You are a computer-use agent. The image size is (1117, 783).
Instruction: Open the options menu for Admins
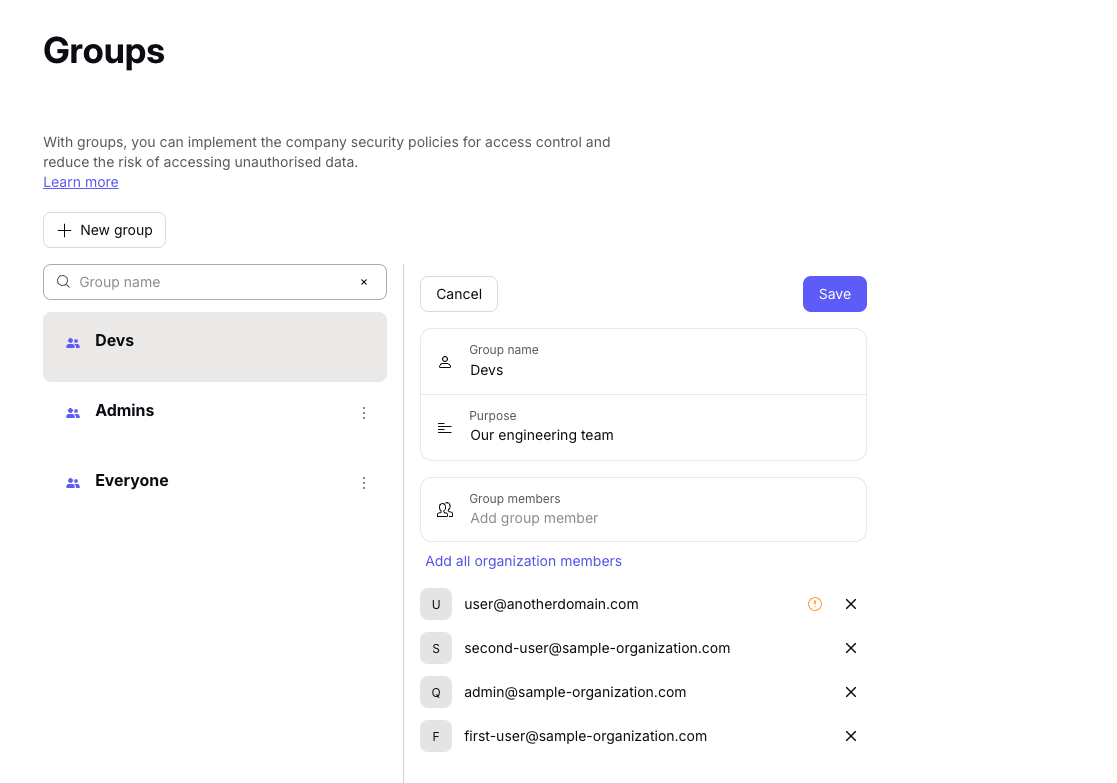tap(364, 412)
